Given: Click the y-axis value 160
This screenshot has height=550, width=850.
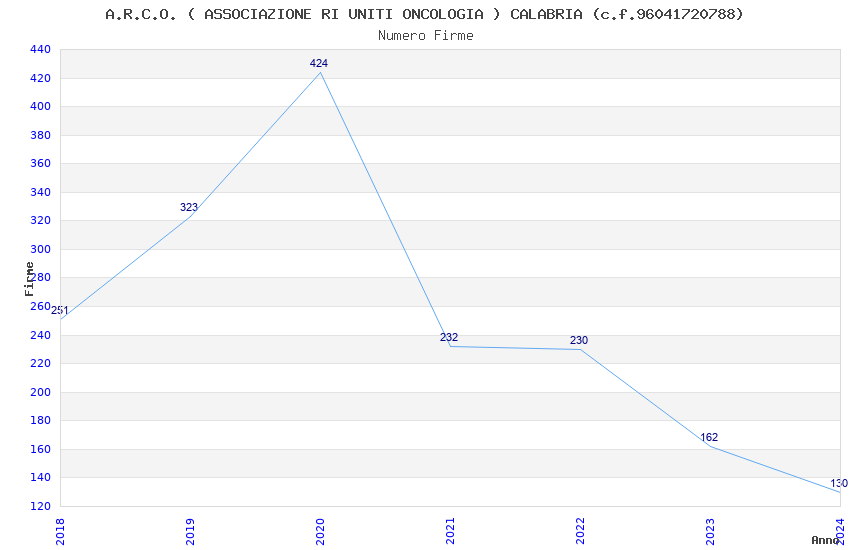Looking at the screenshot, I should pyautogui.click(x=40, y=449).
